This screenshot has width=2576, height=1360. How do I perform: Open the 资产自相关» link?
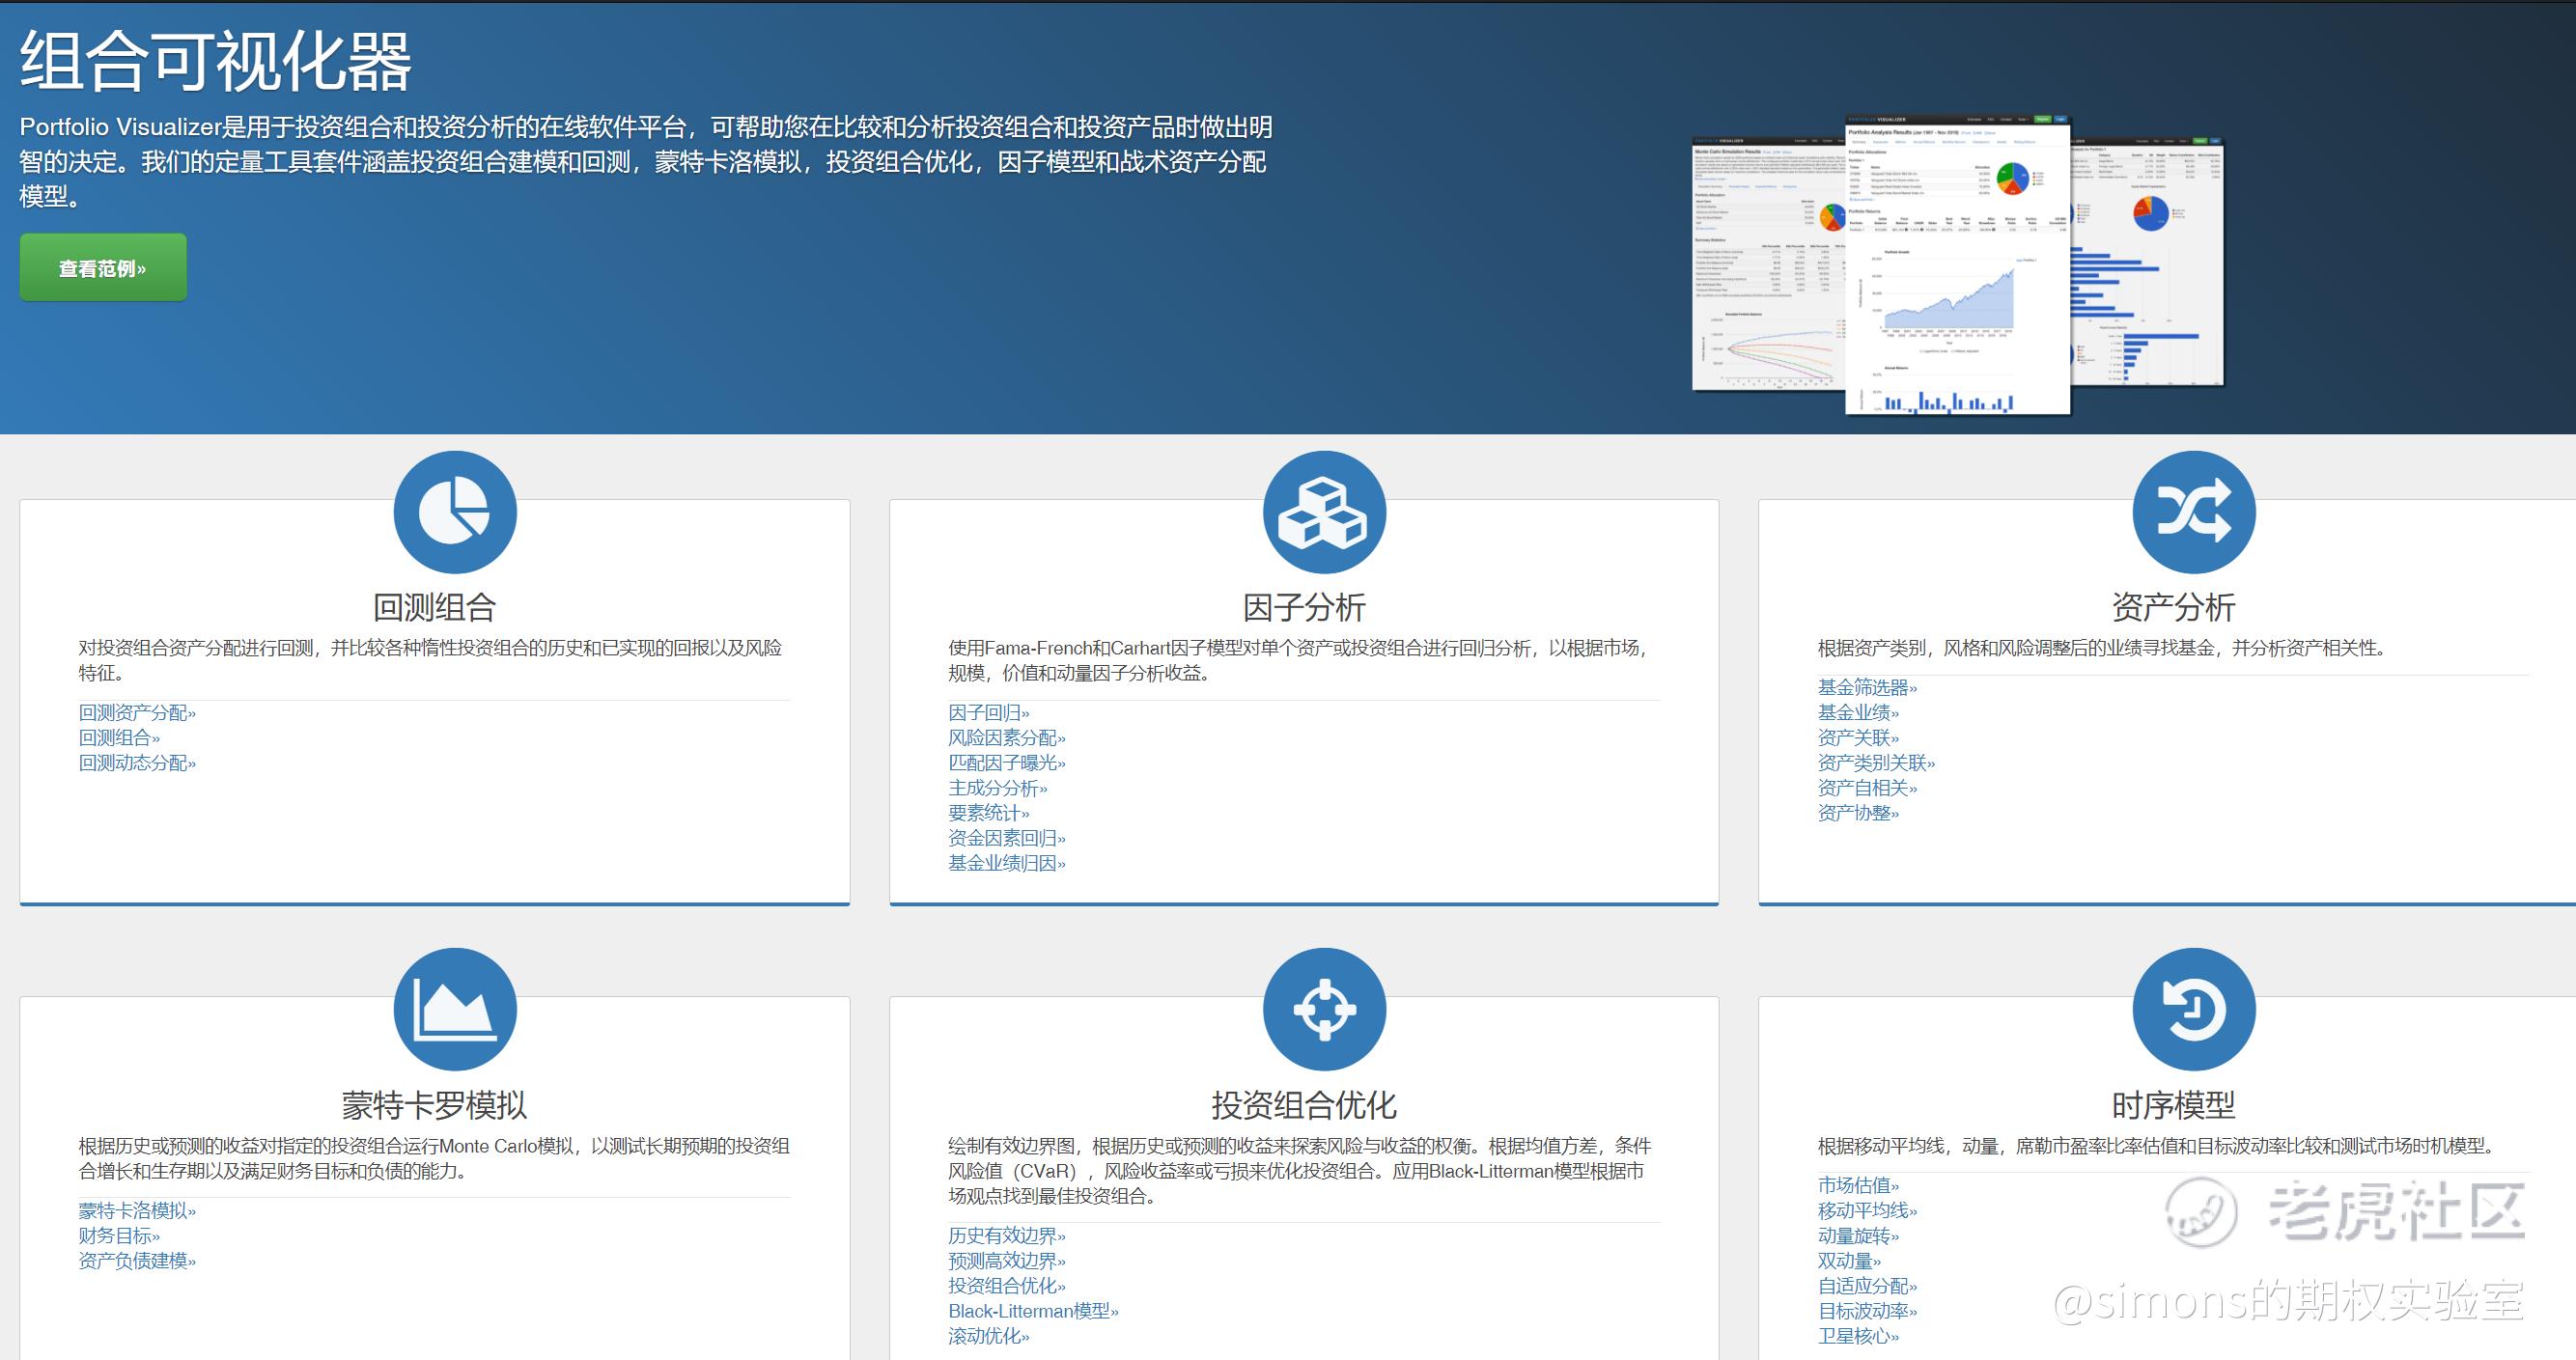click(x=1868, y=788)
